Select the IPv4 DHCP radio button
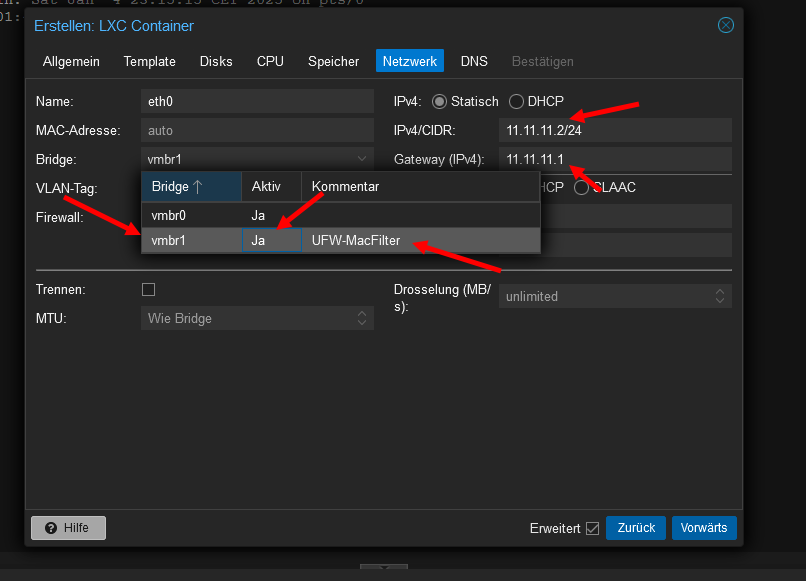Image resolution: width=806 pixels, height=581 pixels. click(517, 102)
